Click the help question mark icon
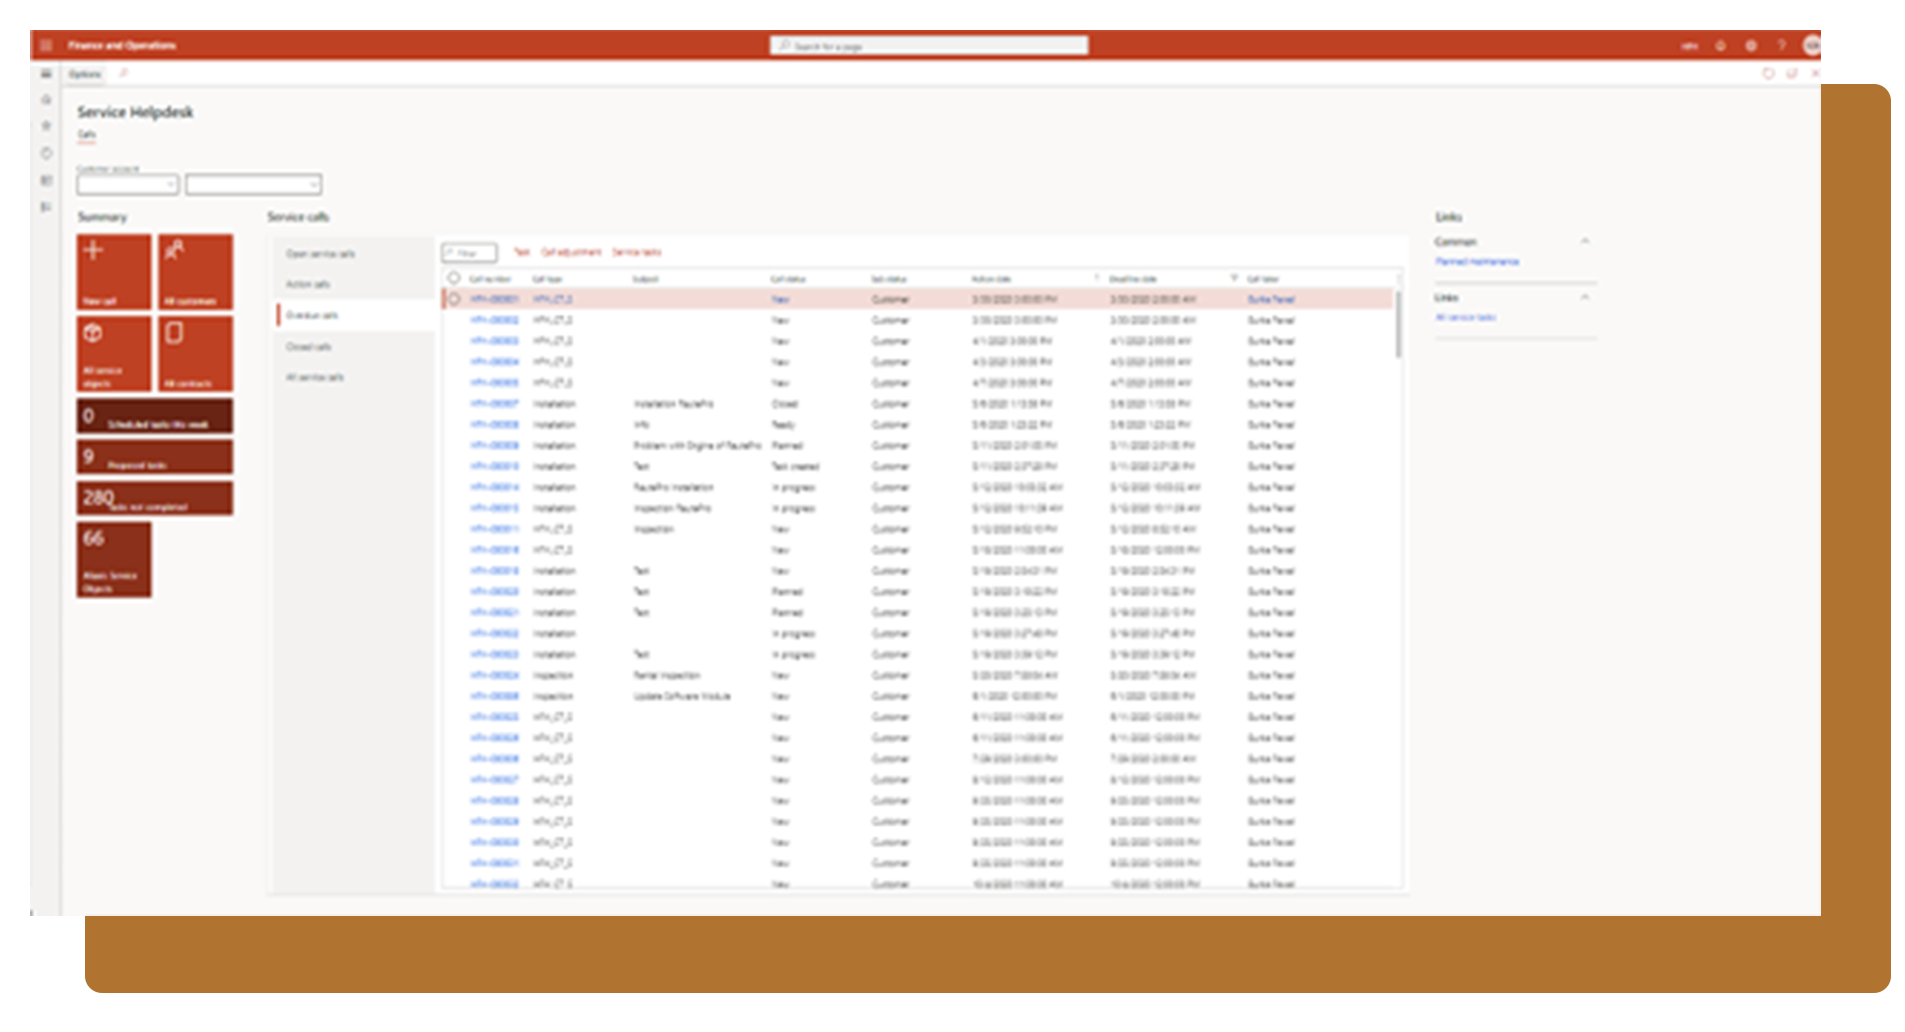The height and width of the screenshot is (1032, 1905). point(1781,46)
